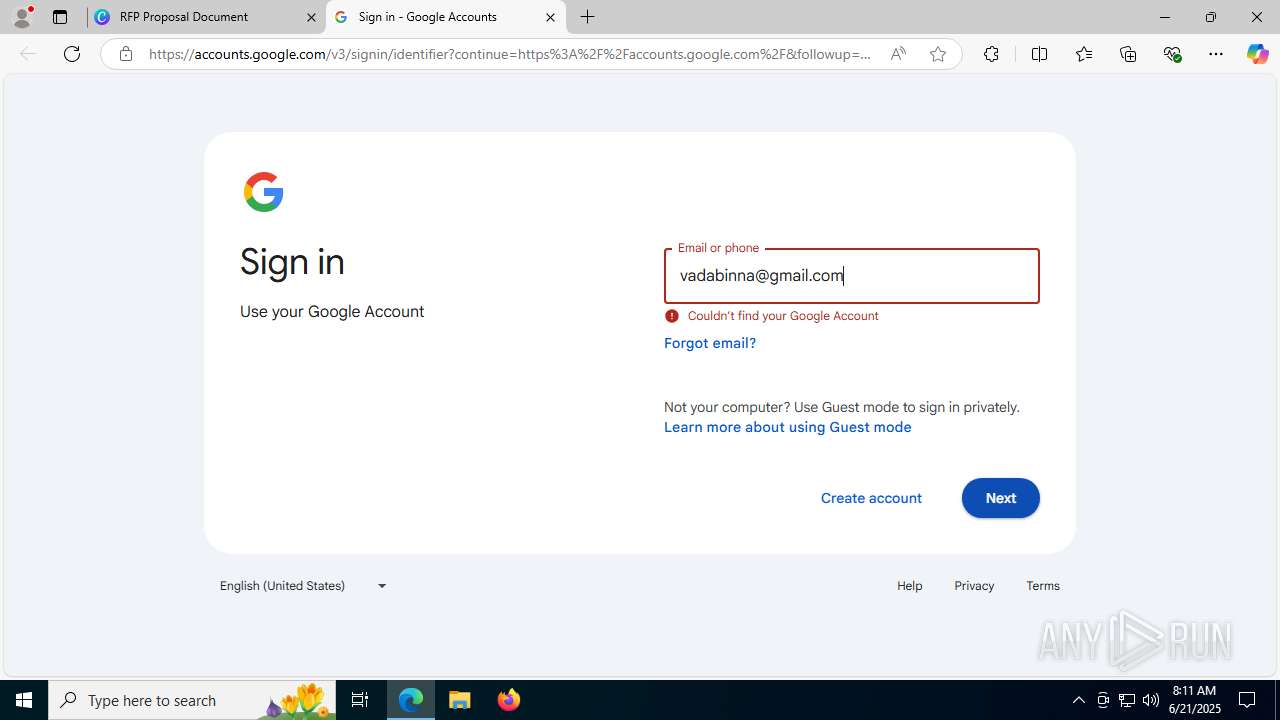Open a new browser tab
This screenshot has height=720, width=1280.
(588, 17)
